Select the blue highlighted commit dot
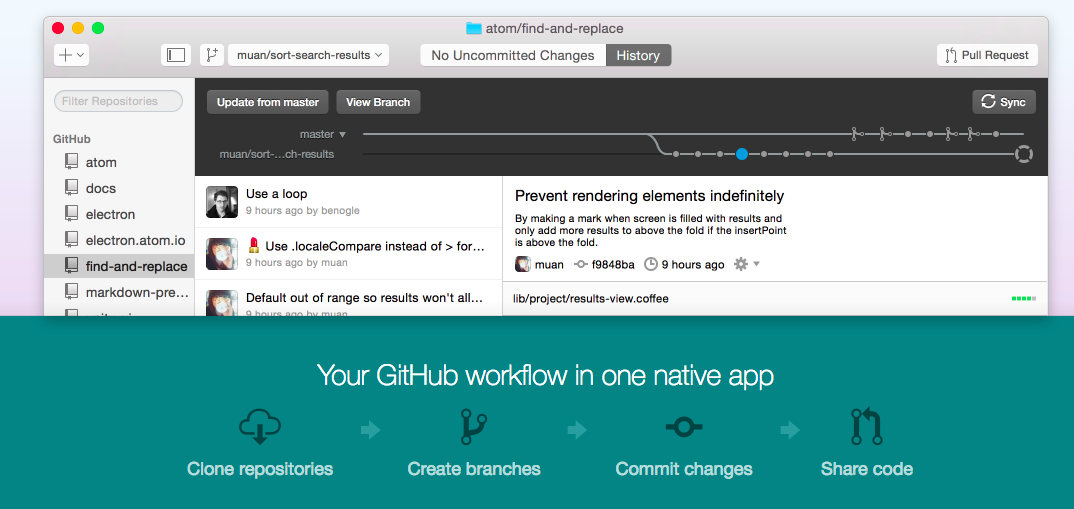The width and height of the screenshot is (1074, 509). (x=742, y=154)
